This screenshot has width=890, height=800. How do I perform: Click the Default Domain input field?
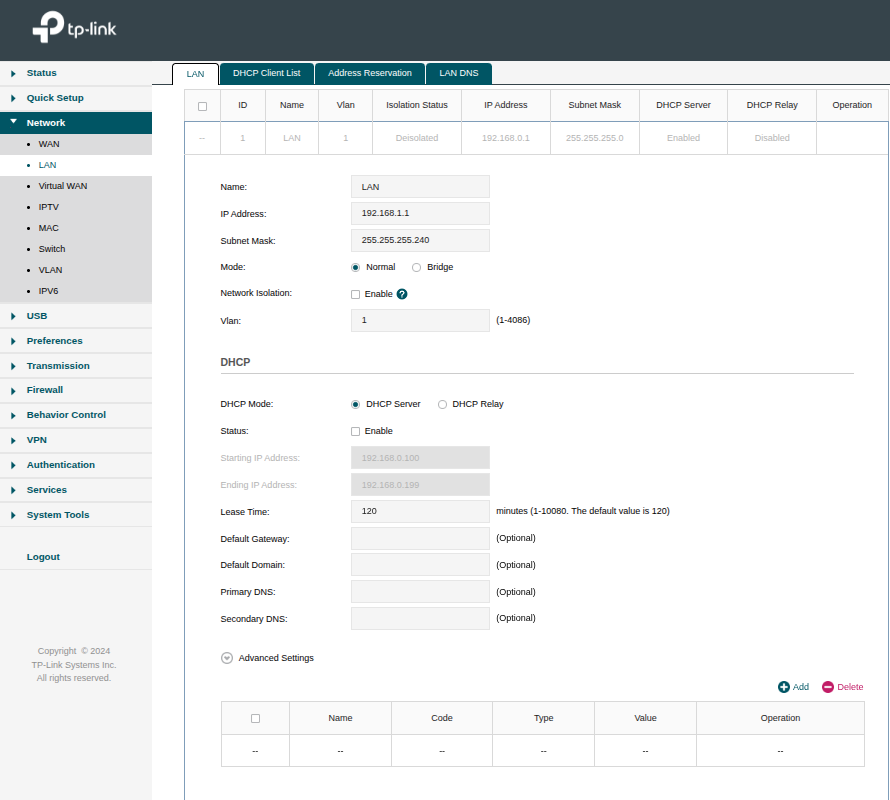coord(420,565)
